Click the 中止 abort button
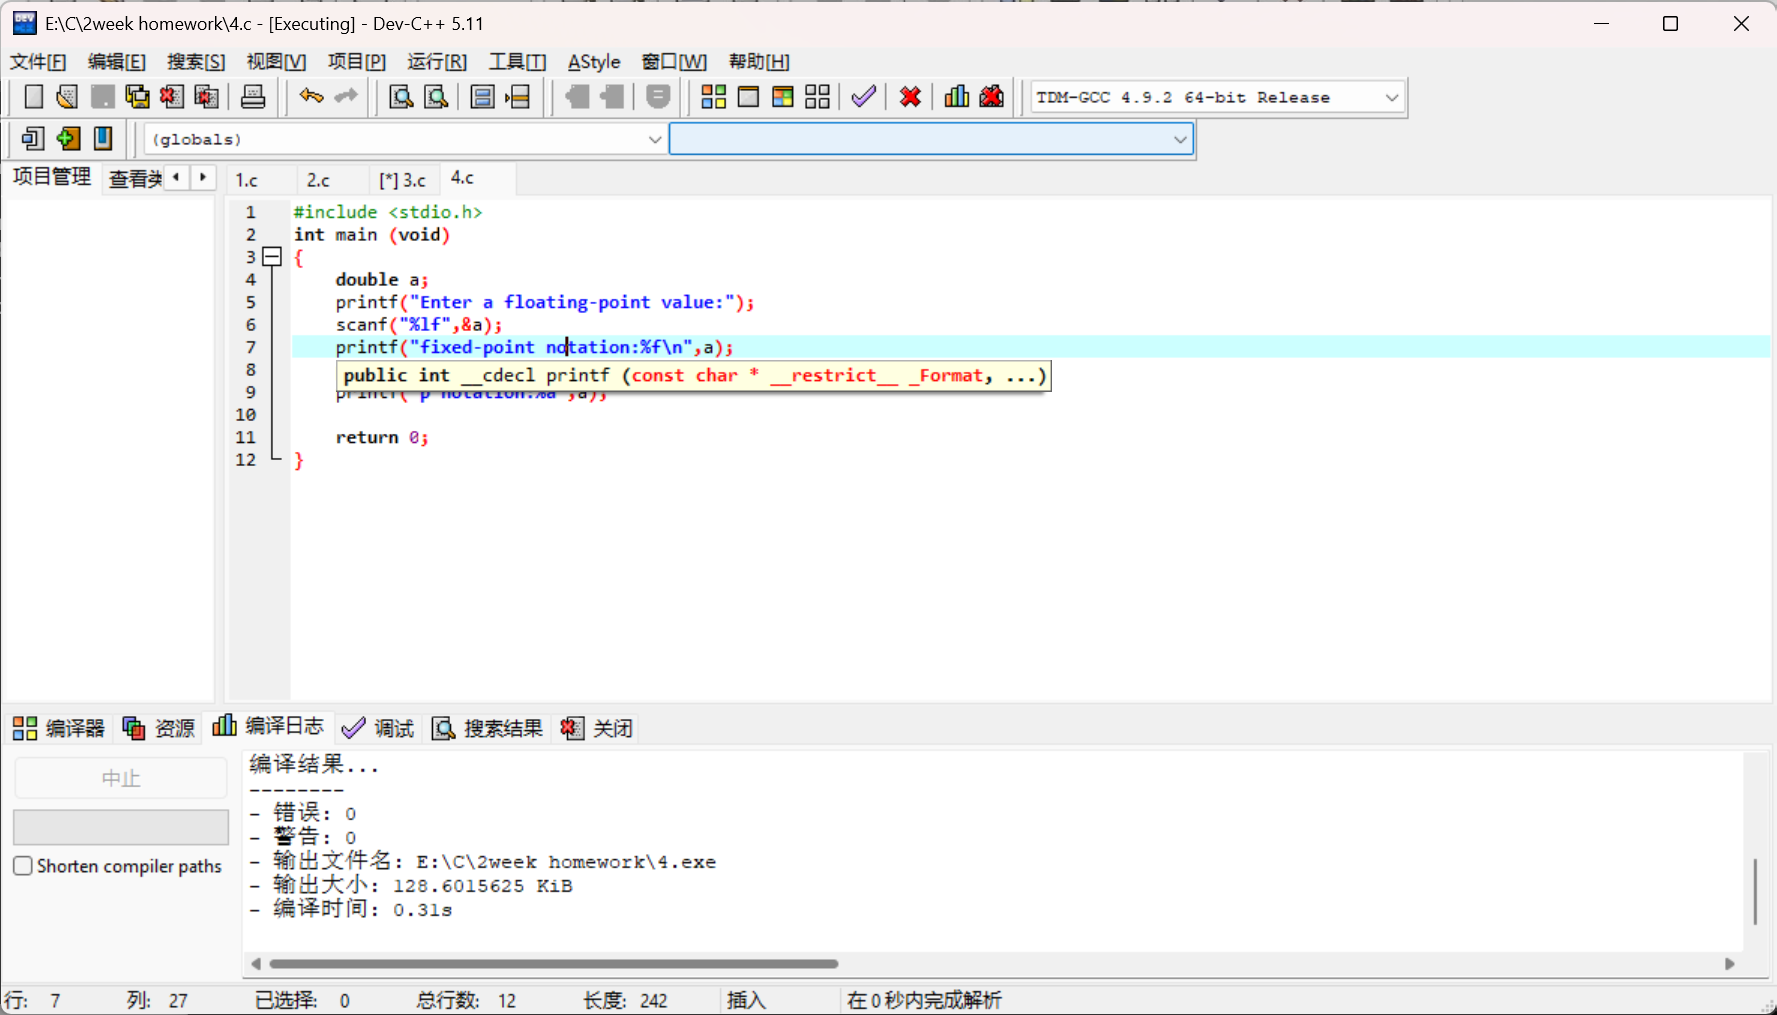Image resolution: width=1777 pixels, height=1015 pixels. tap(121, 778)
